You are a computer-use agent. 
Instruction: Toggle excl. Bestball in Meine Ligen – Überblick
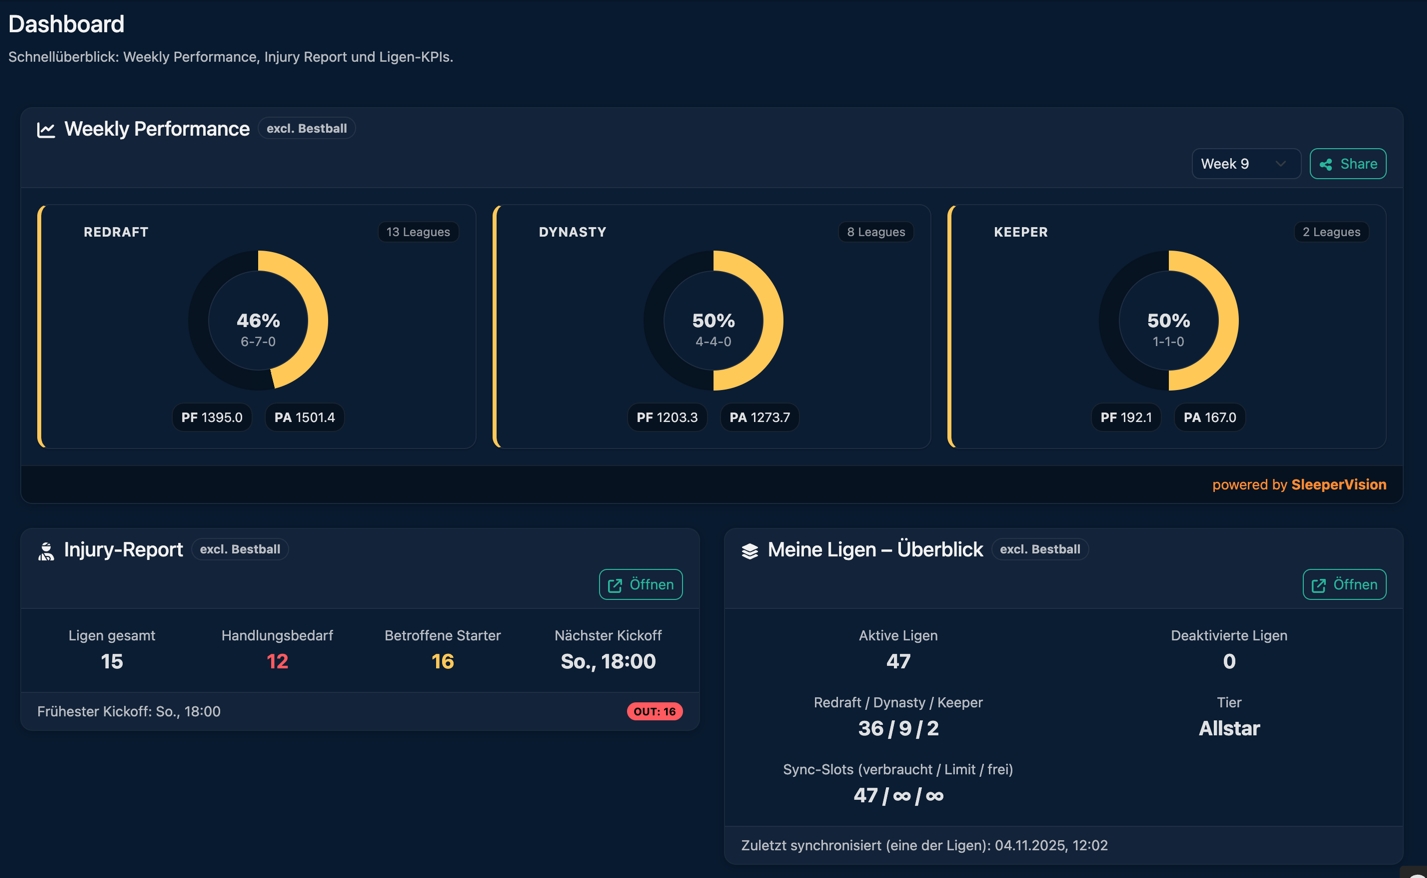(x=1040, y=549)
